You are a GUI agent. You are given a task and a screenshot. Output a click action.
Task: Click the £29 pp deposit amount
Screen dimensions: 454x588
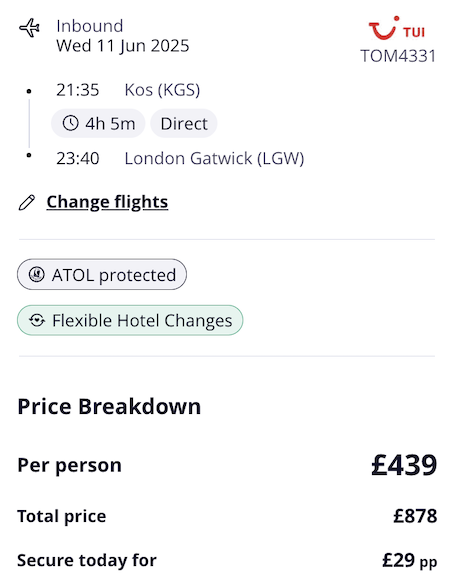pos(409,561)
